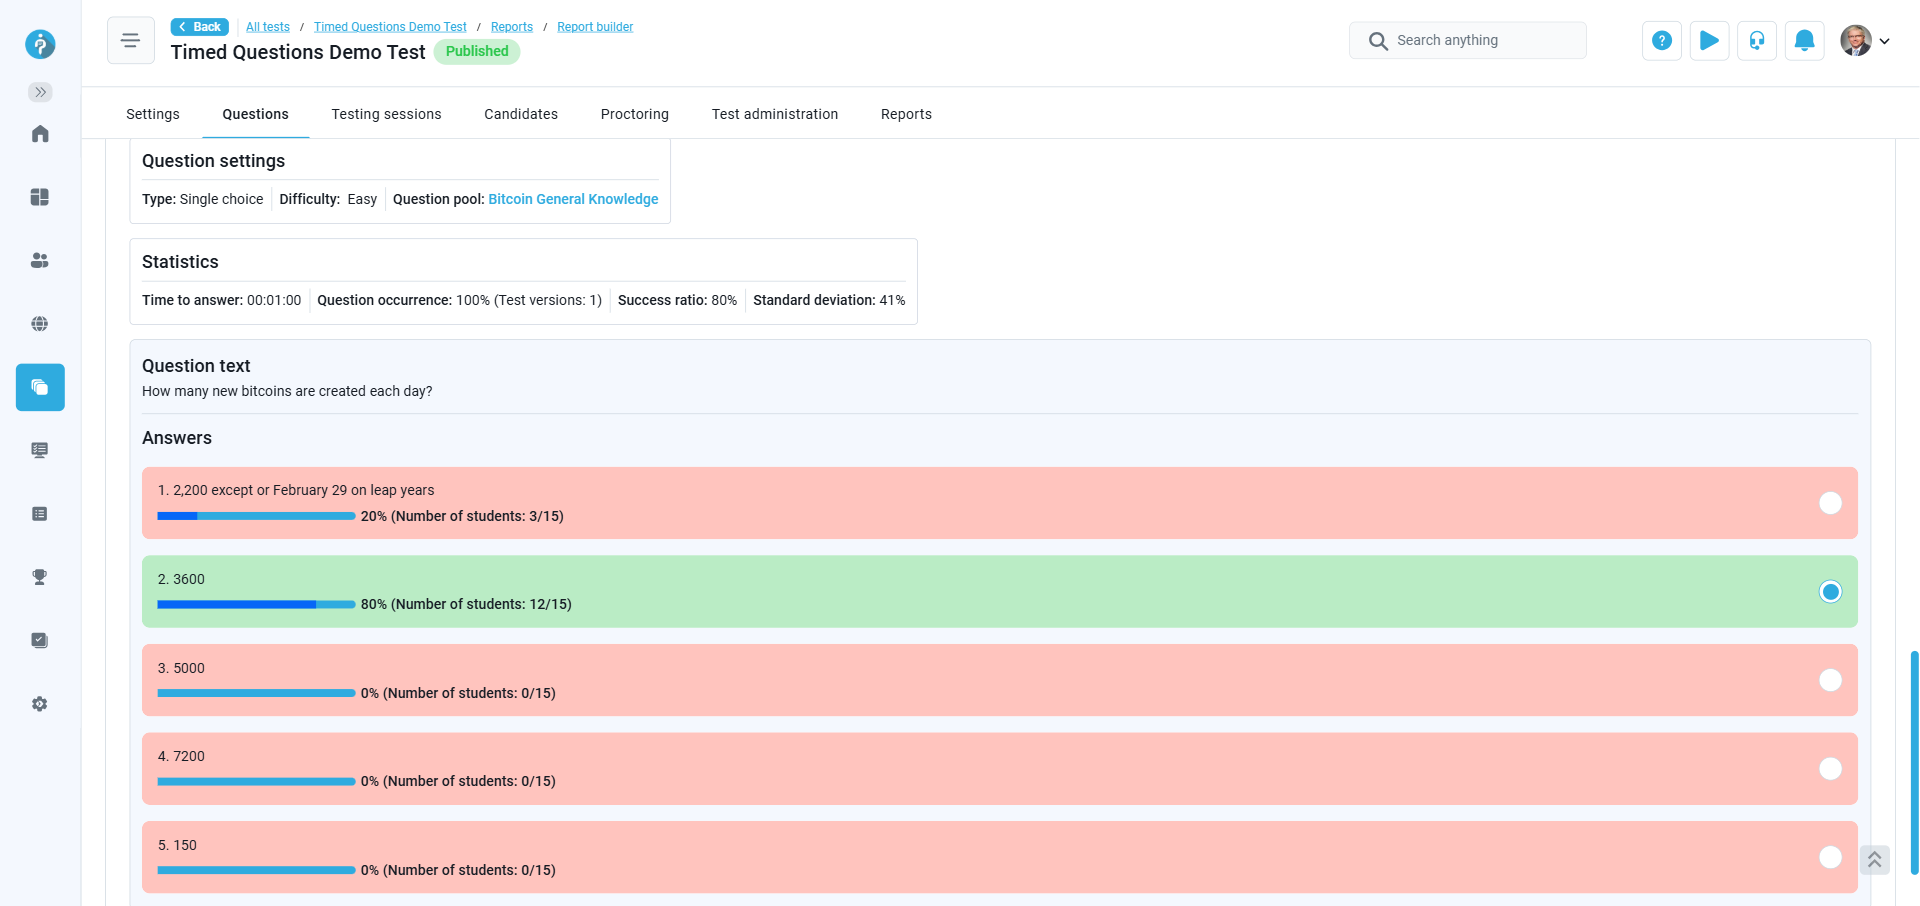Click '20% (Number of students: 3/15)' label
Viewport: 1920px width, 906px height.
click(x=462, y=516)
